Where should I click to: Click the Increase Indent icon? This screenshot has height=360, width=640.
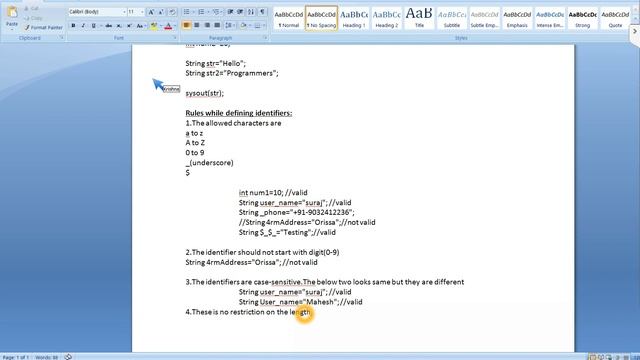coord(240,12)
